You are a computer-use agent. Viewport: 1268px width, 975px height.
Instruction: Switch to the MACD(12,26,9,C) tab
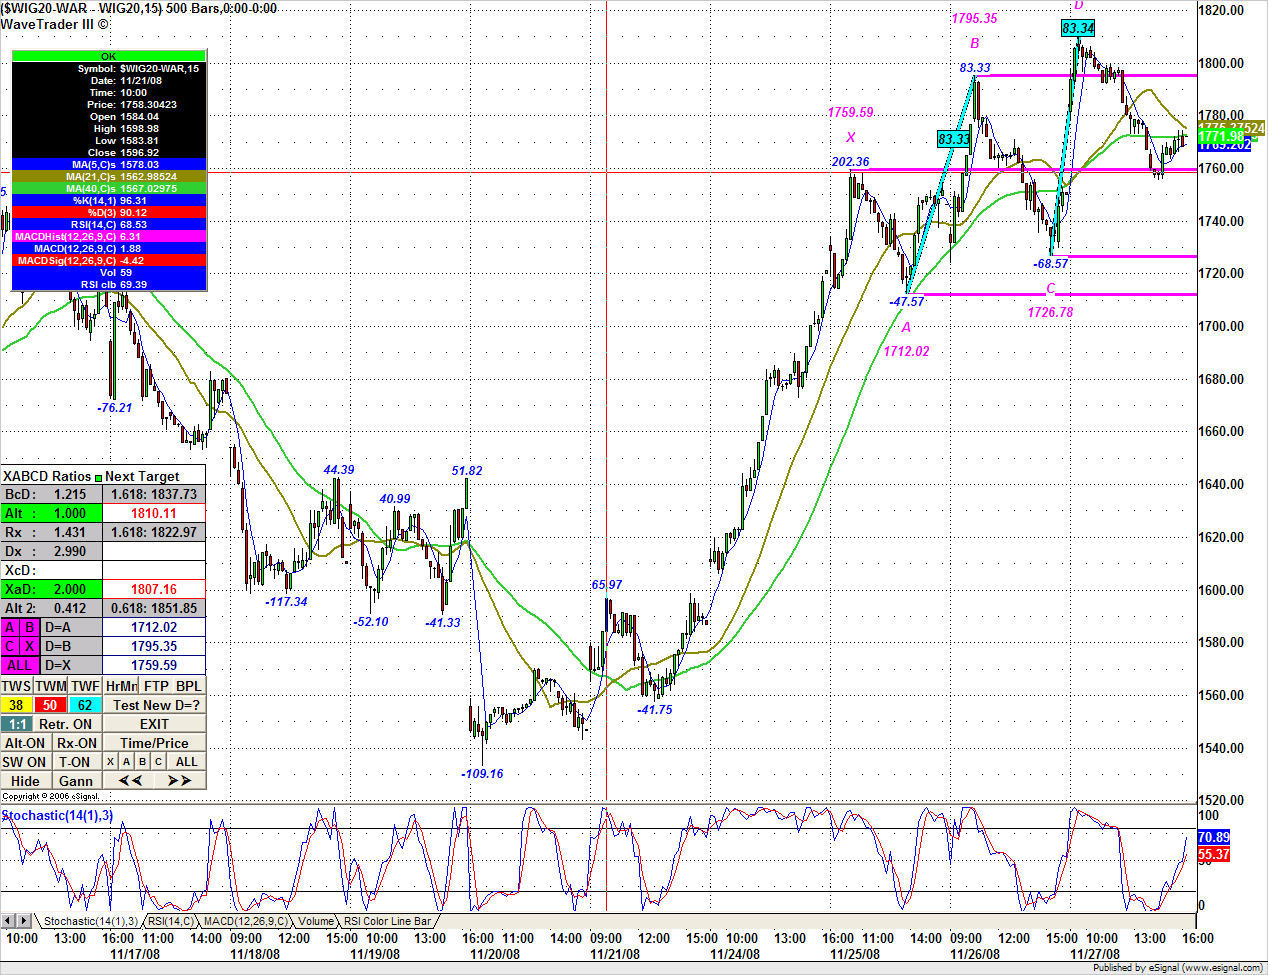(245, 921)
